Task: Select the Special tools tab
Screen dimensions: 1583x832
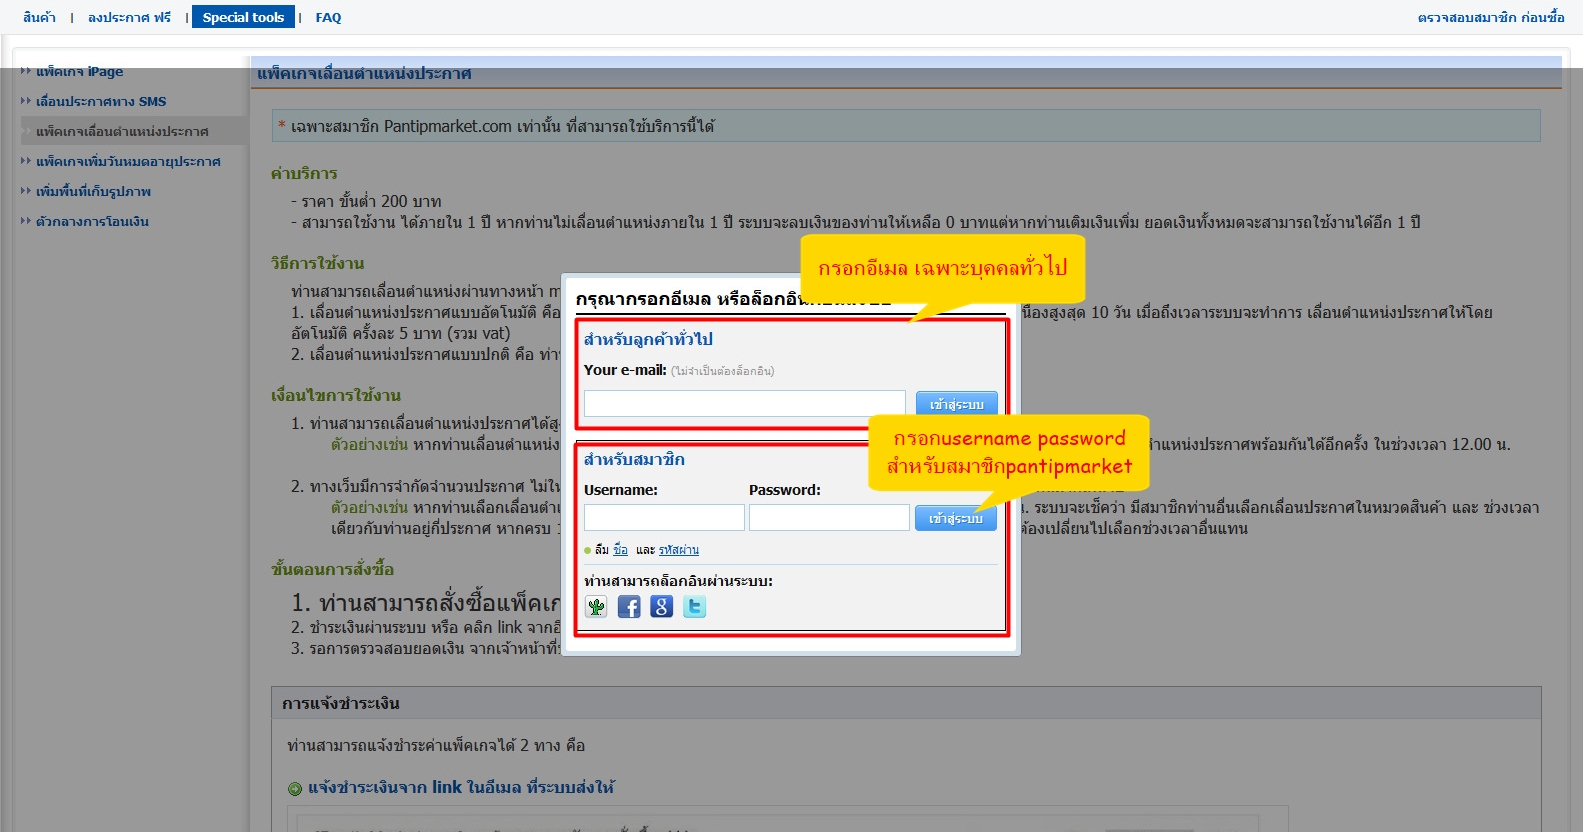Action: tap(243, 17)
